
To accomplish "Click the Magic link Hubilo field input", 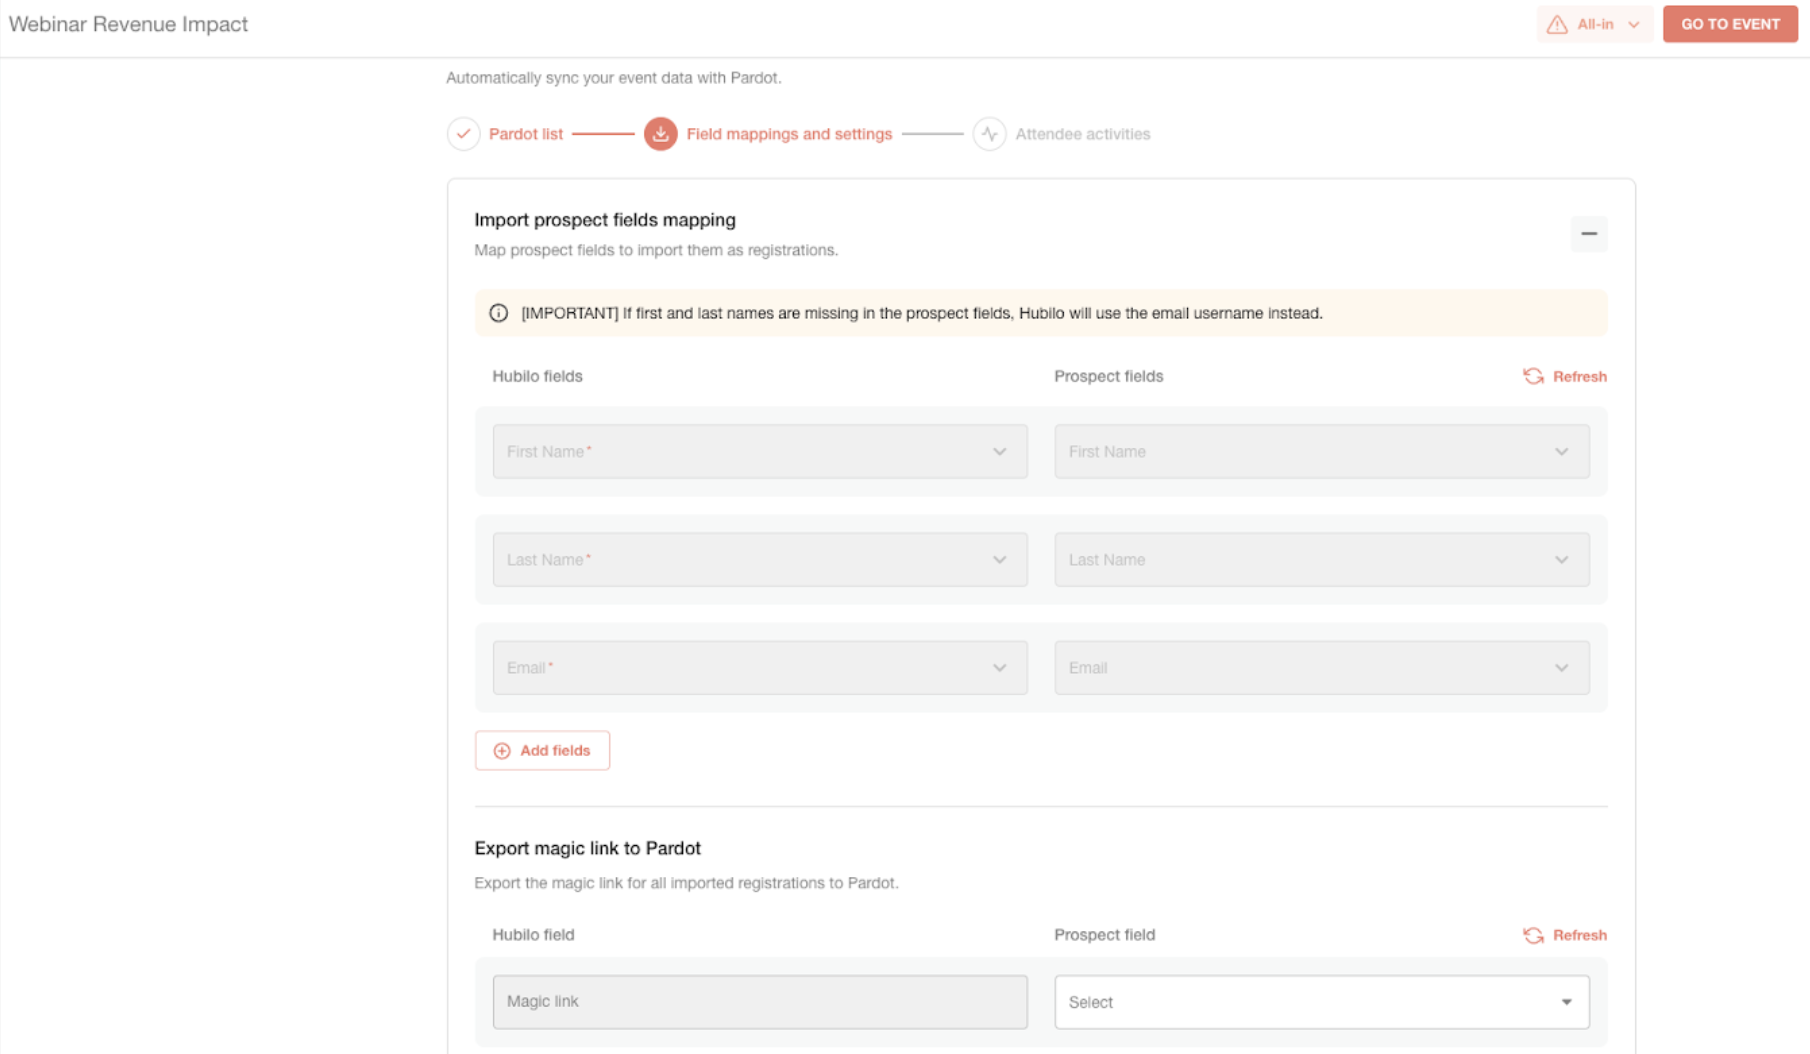I will click(760, 1002).
